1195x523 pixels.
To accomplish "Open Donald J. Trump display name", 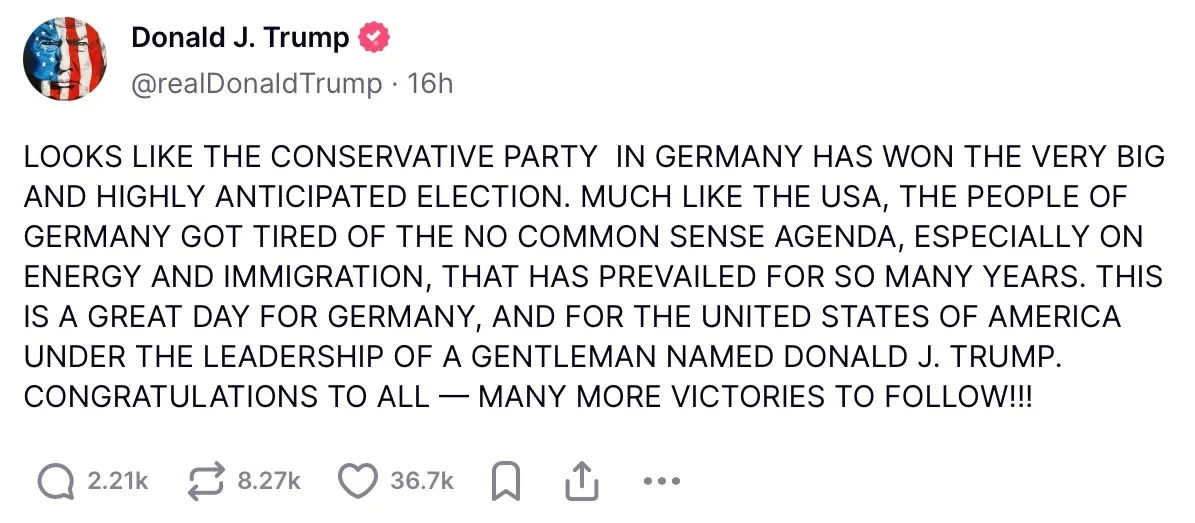I will click(x=240, y=37).
